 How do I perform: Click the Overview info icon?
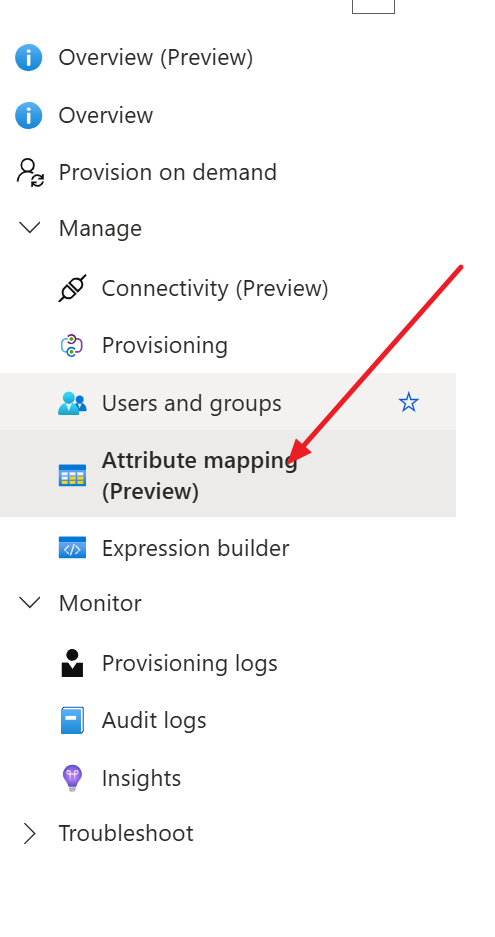click(x=29, y=115)
